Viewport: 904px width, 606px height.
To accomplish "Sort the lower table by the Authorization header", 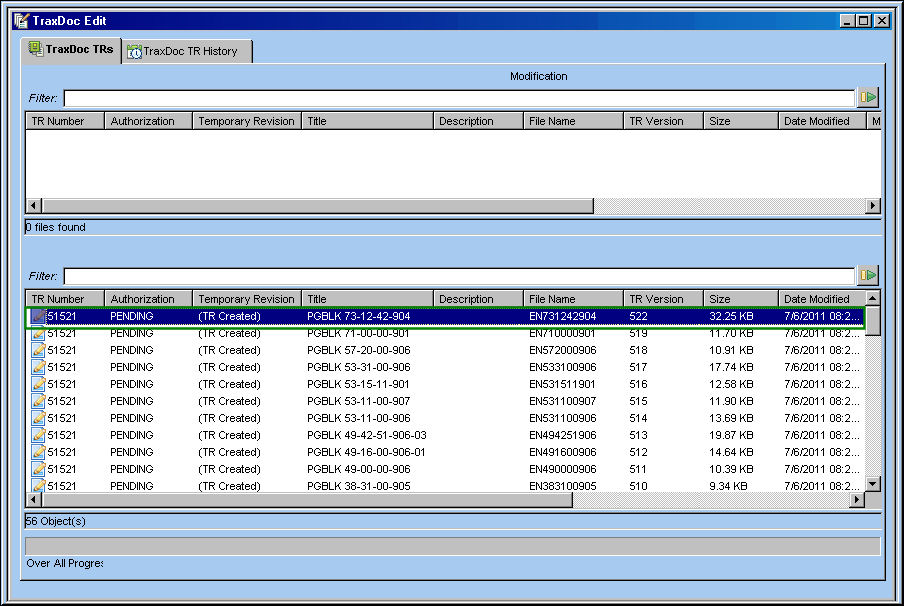I will (148, 299).
